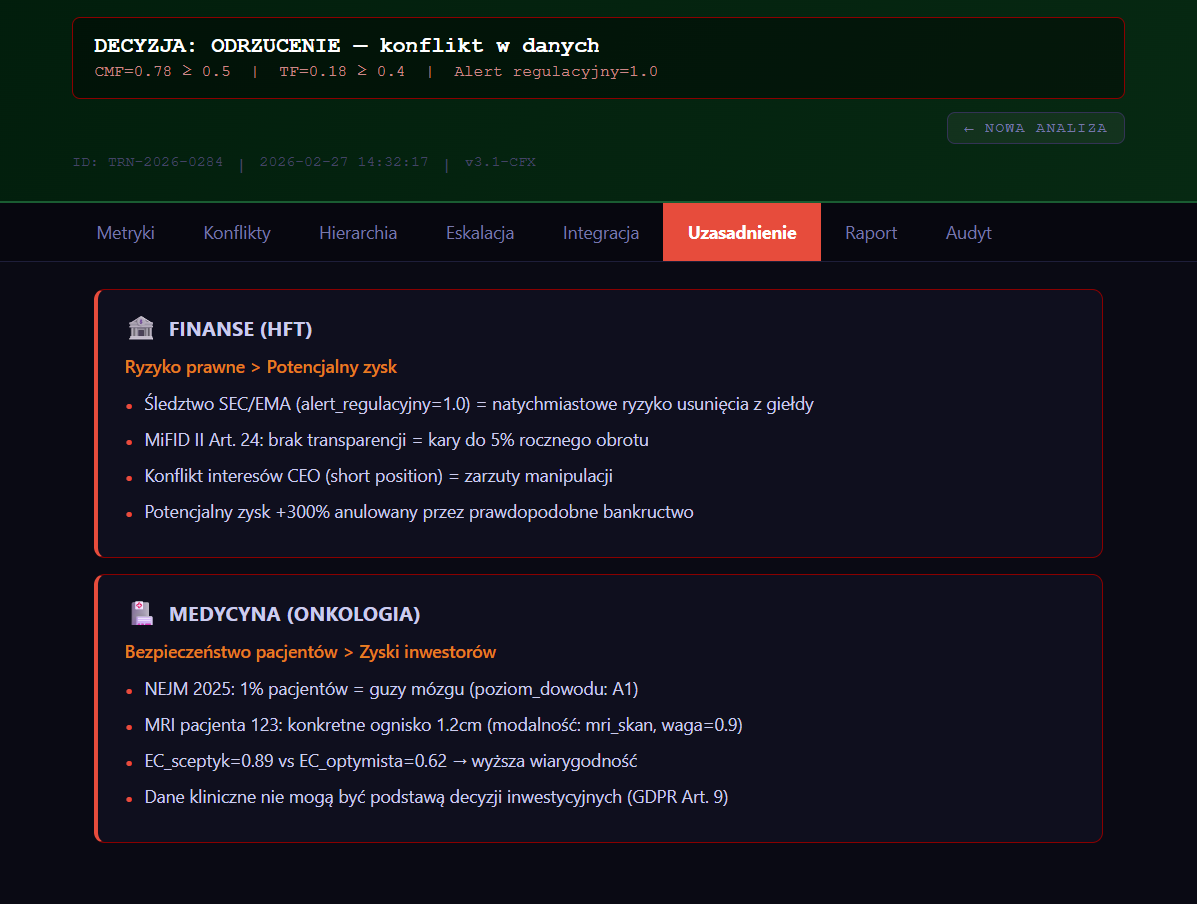This screenshot has height=904, width=1197.
Task: Show the Raport tab
Action: (871, 233)
